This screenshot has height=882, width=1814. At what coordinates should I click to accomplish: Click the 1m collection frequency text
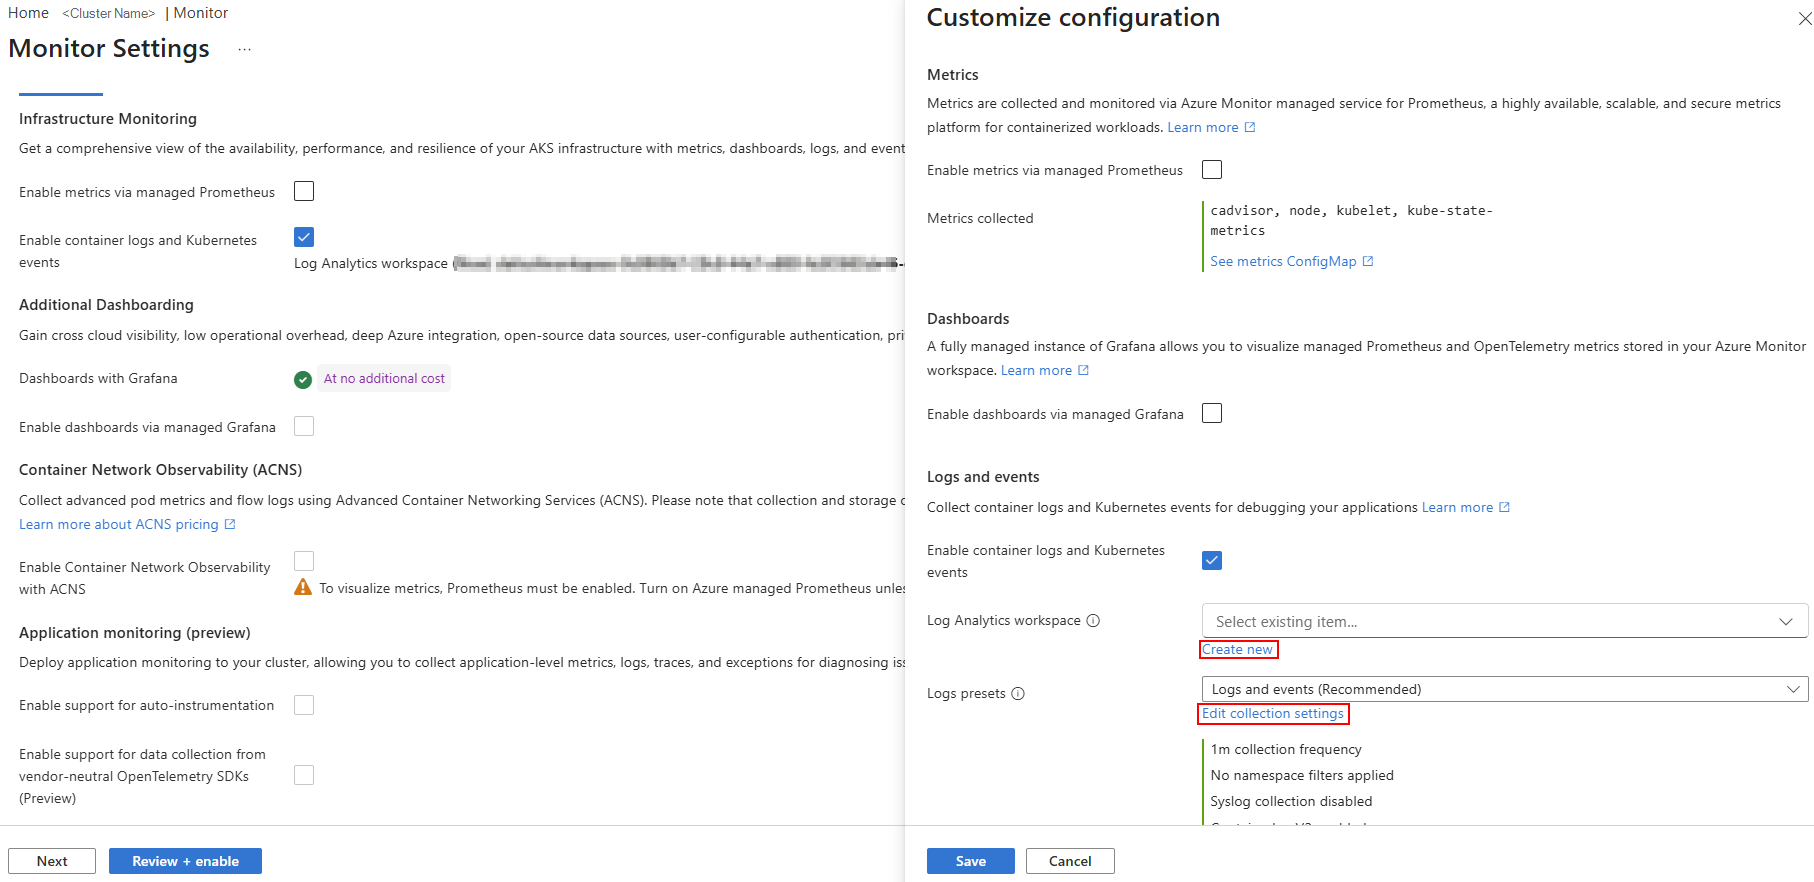pyautogui.click(x=1286, y=749)
